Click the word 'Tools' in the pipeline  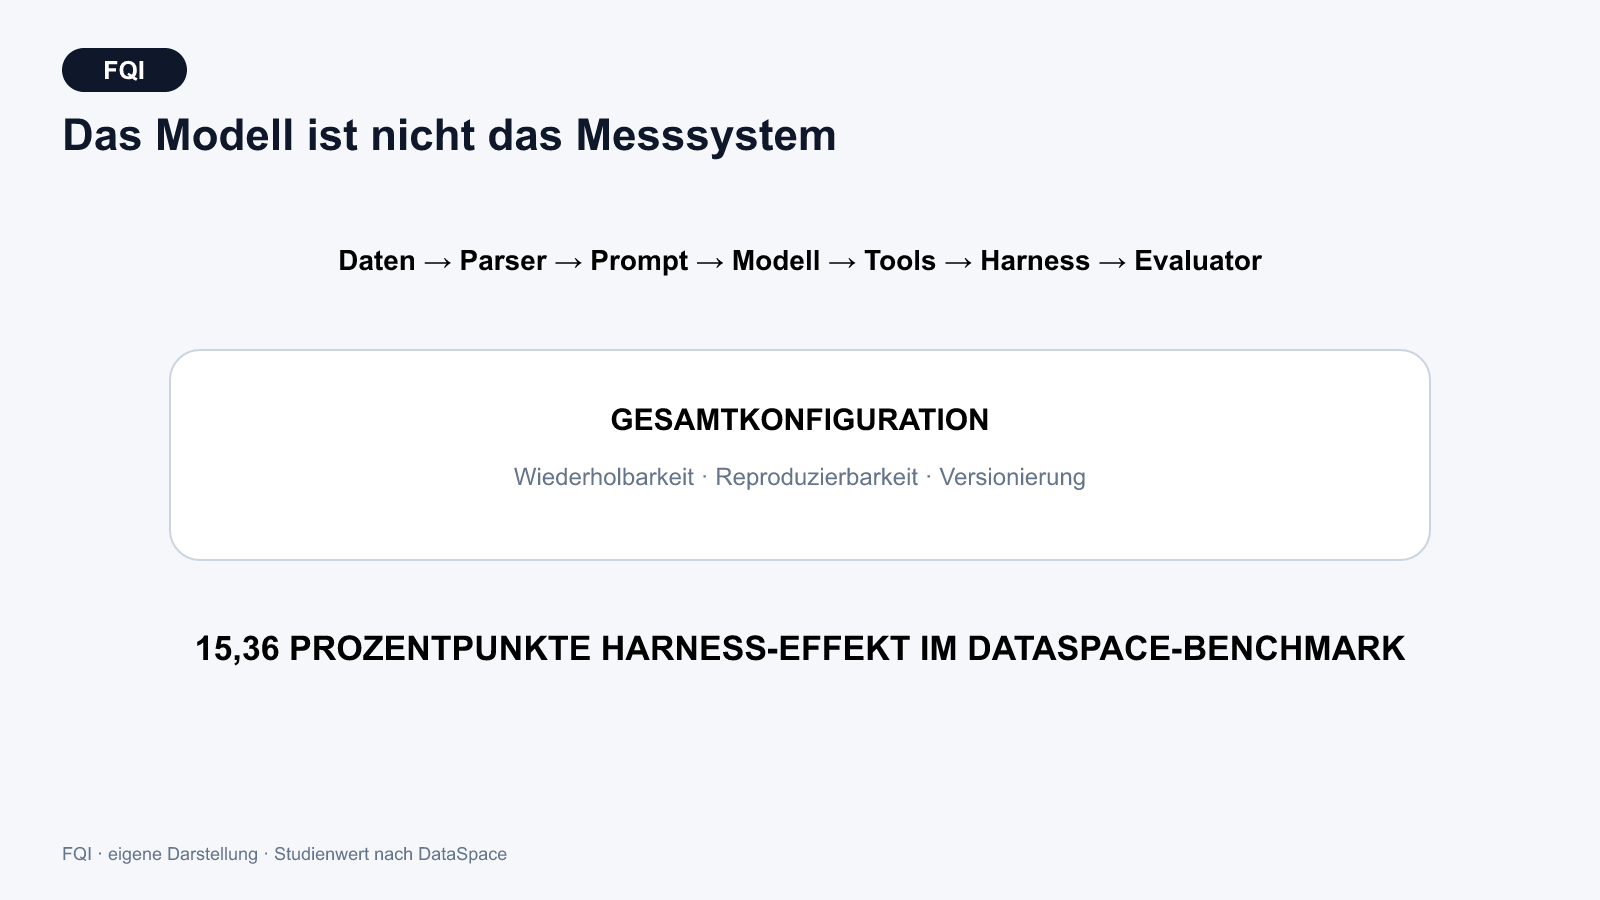(x=900, y=261)
